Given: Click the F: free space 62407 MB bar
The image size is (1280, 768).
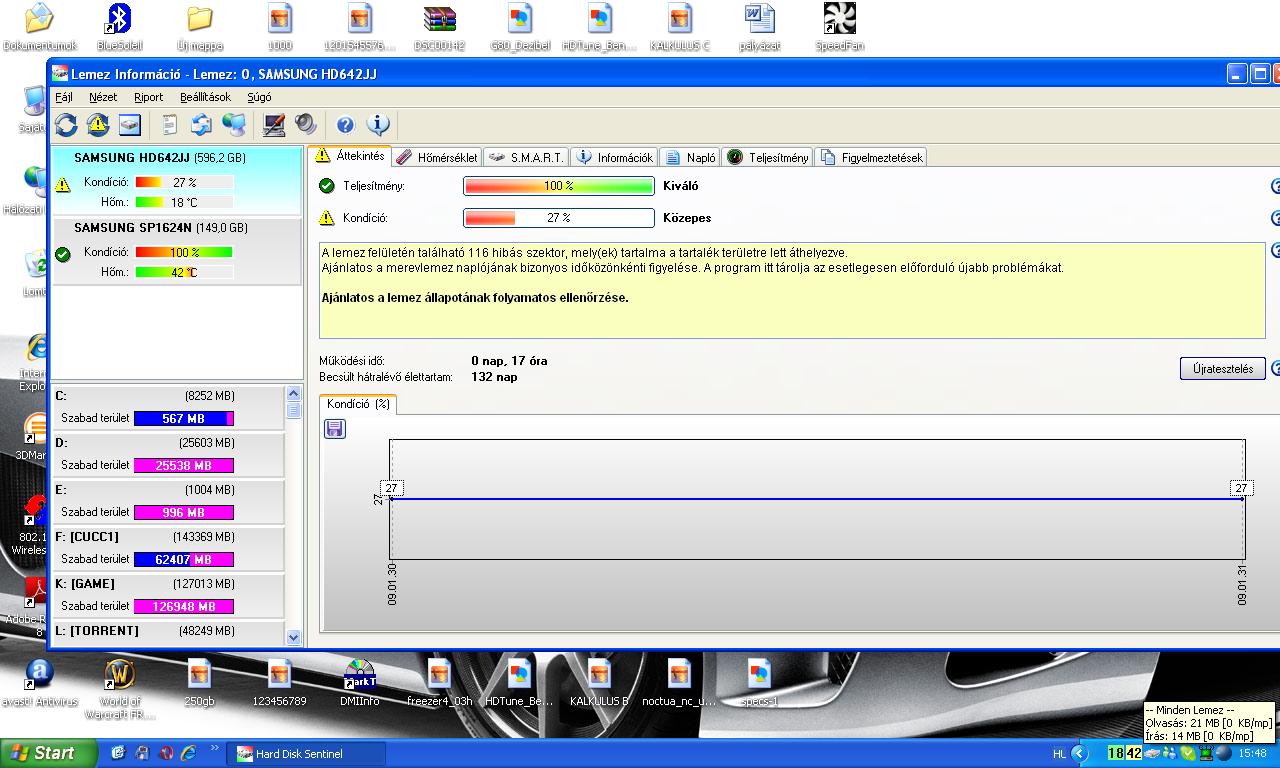Looking at the screenshot, I should click(x=184, y=559).
